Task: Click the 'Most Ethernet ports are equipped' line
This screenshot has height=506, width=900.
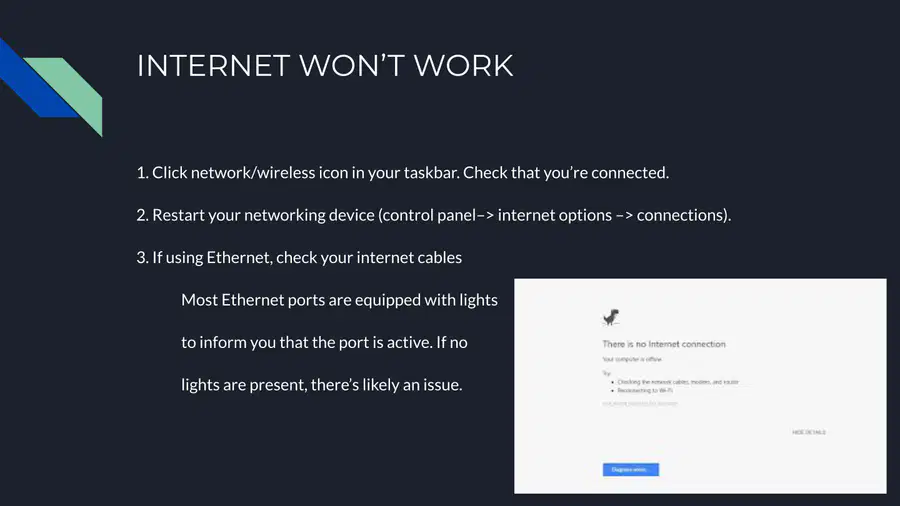Action: click(x=339, y=300)
